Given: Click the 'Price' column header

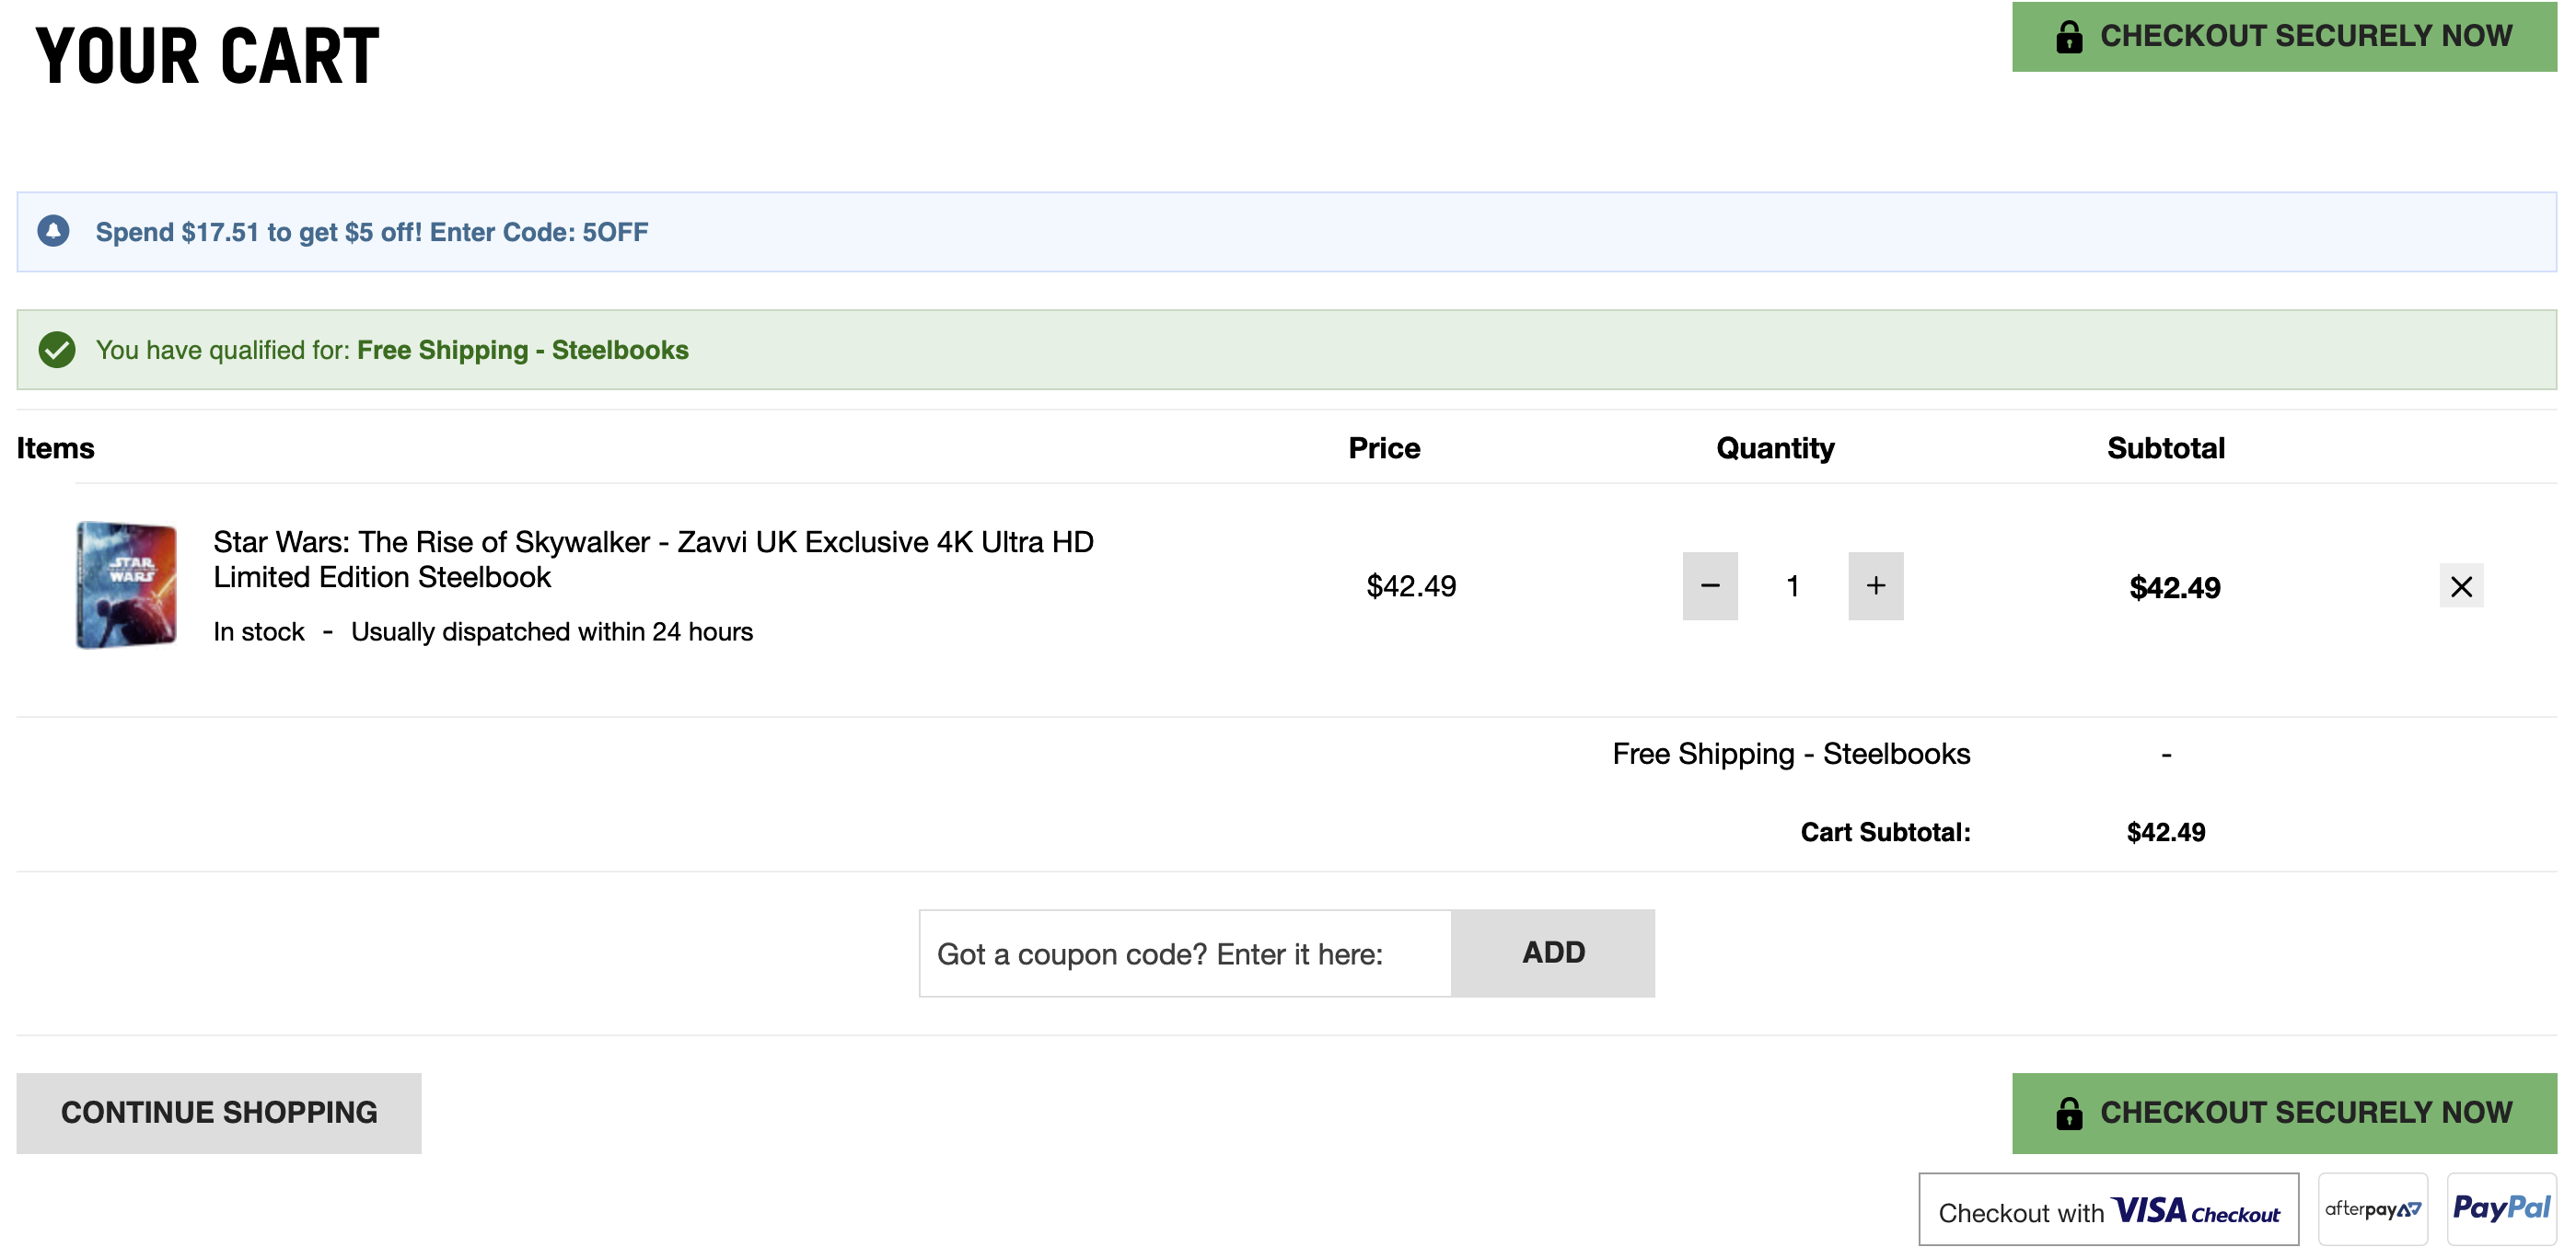Looking at the screenshot, I should tap(1384, 448).
